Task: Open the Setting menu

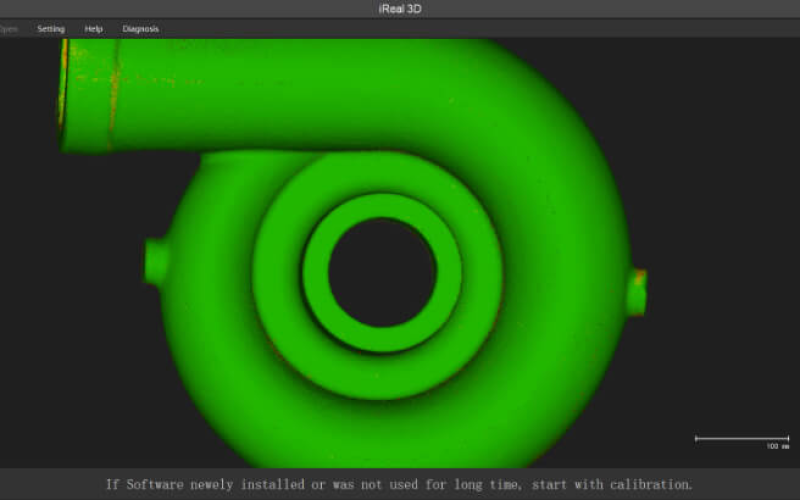Action: click(x=51, y=29)
